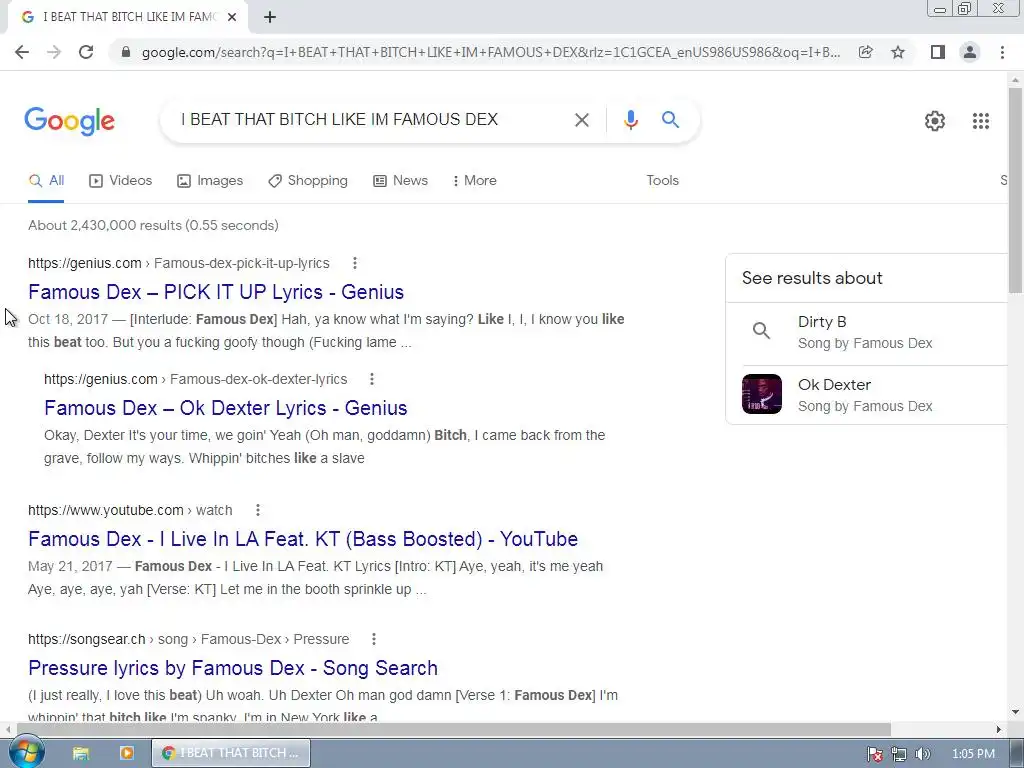Screen dimensions: 1024x768
Task: Open the Windows Start menu
Action: pos(26,752)
